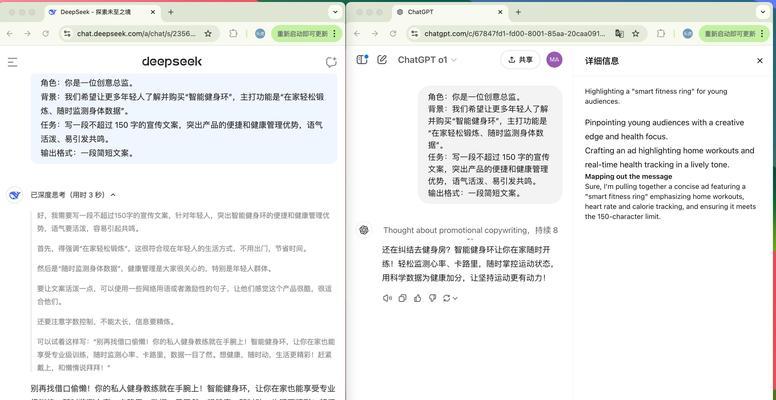Open profile avatar in ChatGPT browser toolbar
Screen dimensions: 776x400
coord(687,34)
